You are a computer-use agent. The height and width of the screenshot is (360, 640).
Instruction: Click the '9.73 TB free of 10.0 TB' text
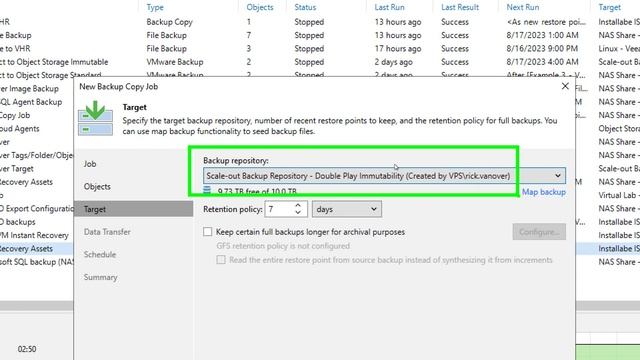257,191
